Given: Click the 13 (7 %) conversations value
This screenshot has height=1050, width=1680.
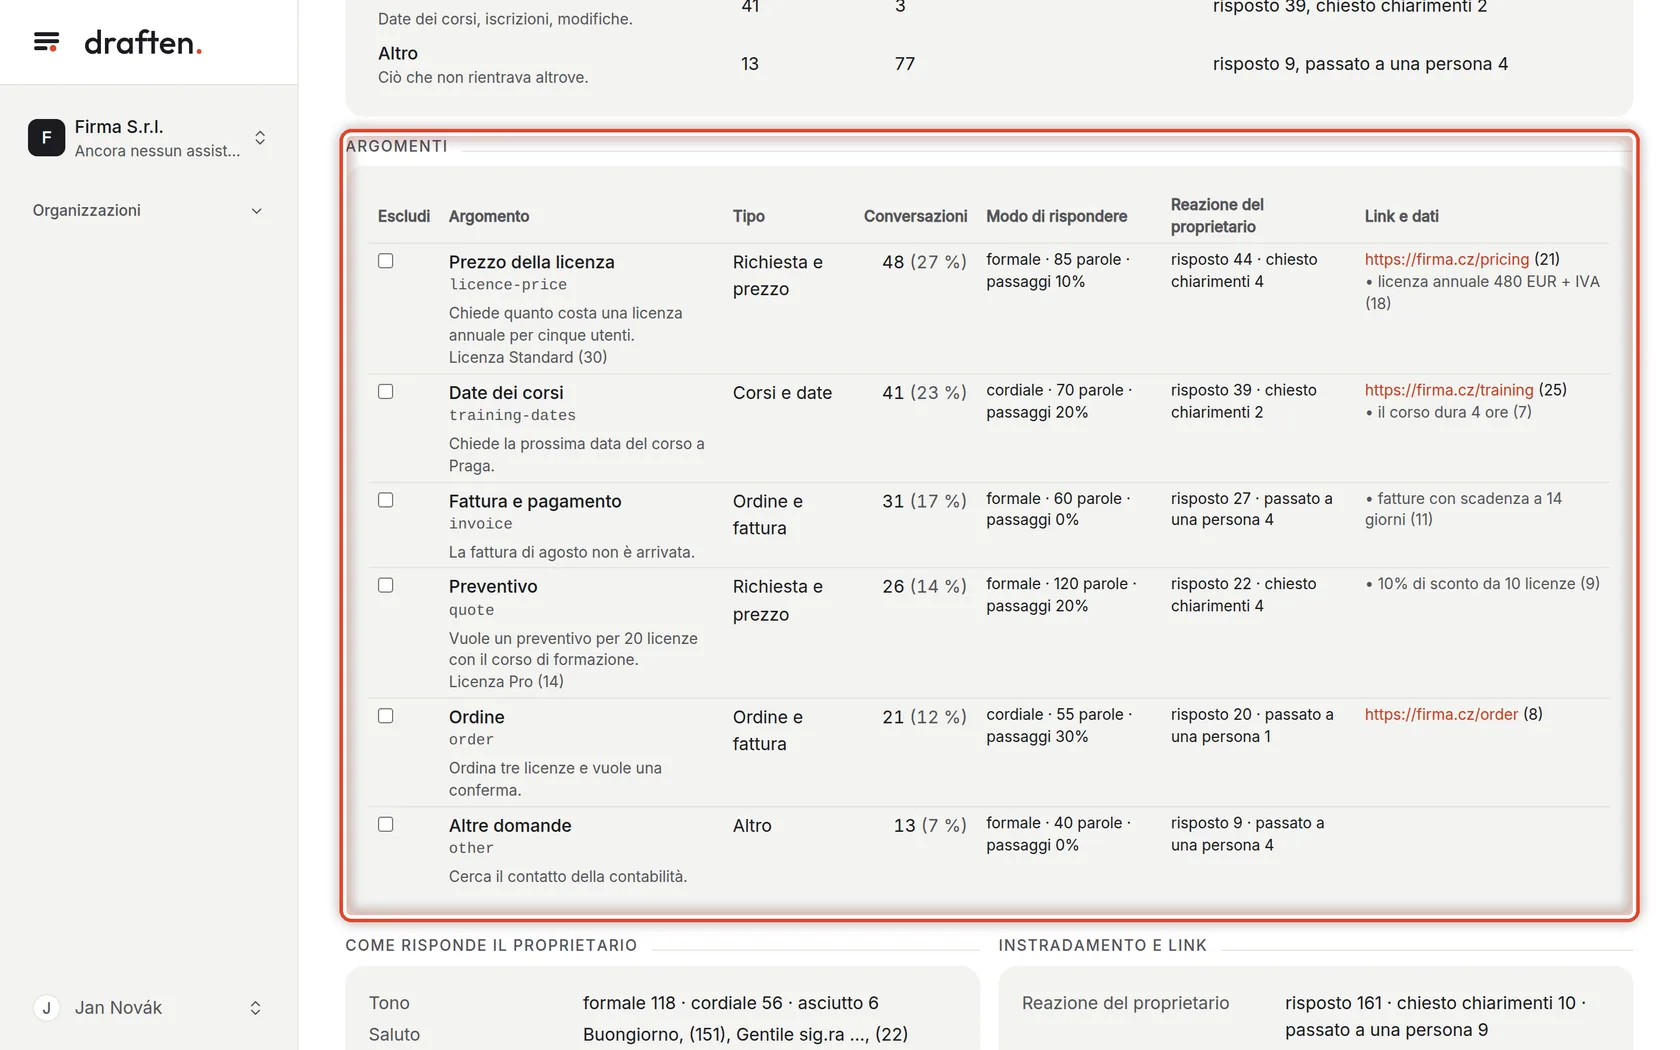Looking at the screenshot, I should [930, 825].
